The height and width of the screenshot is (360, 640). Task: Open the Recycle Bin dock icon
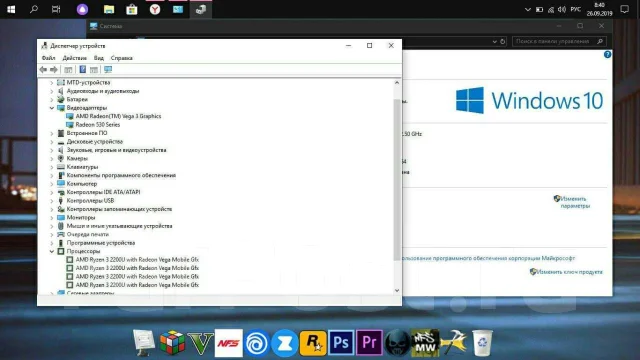(x=482, y=342)
